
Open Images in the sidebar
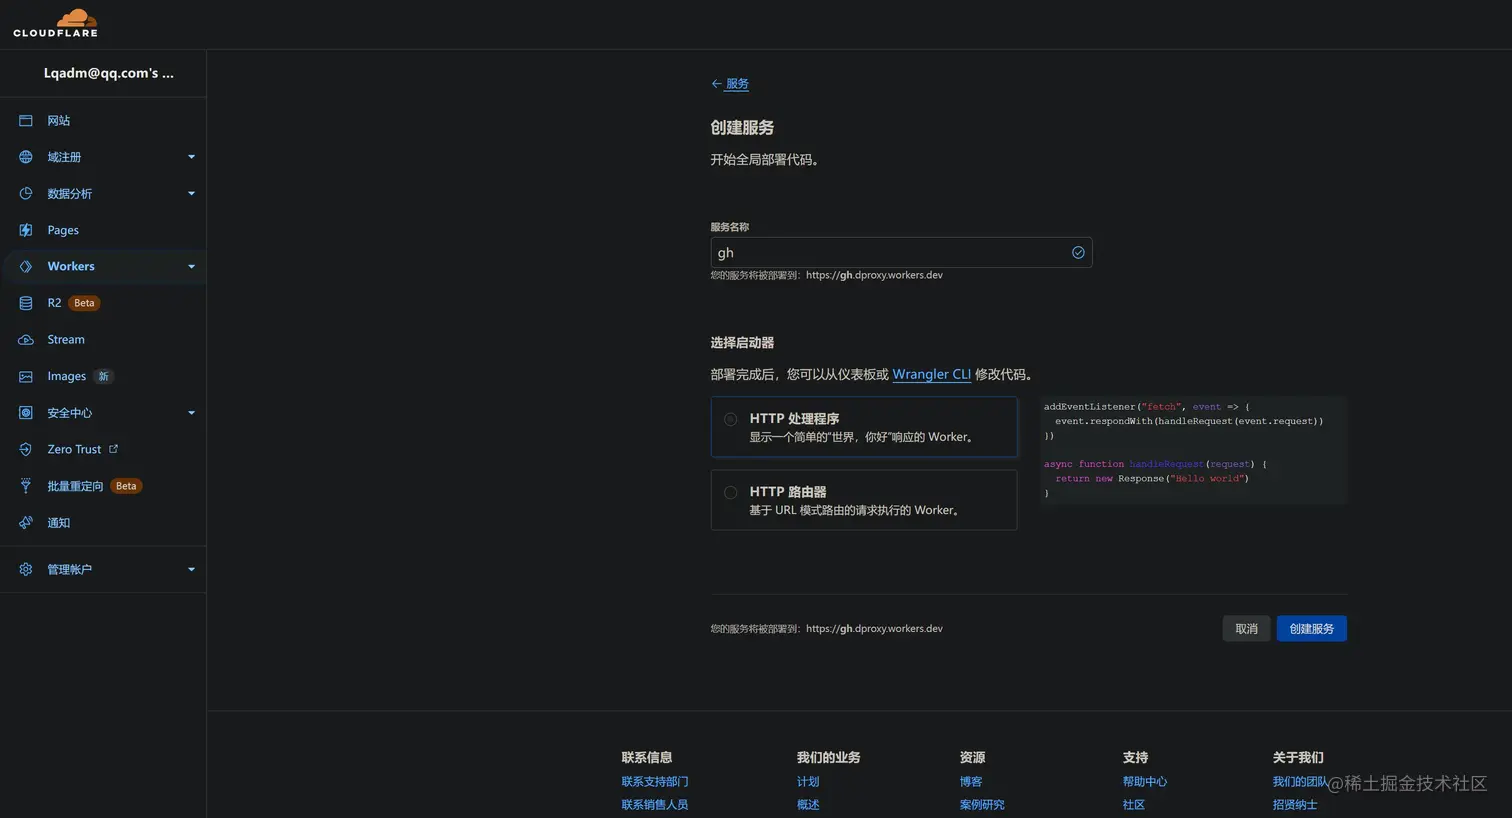point(67,376)
